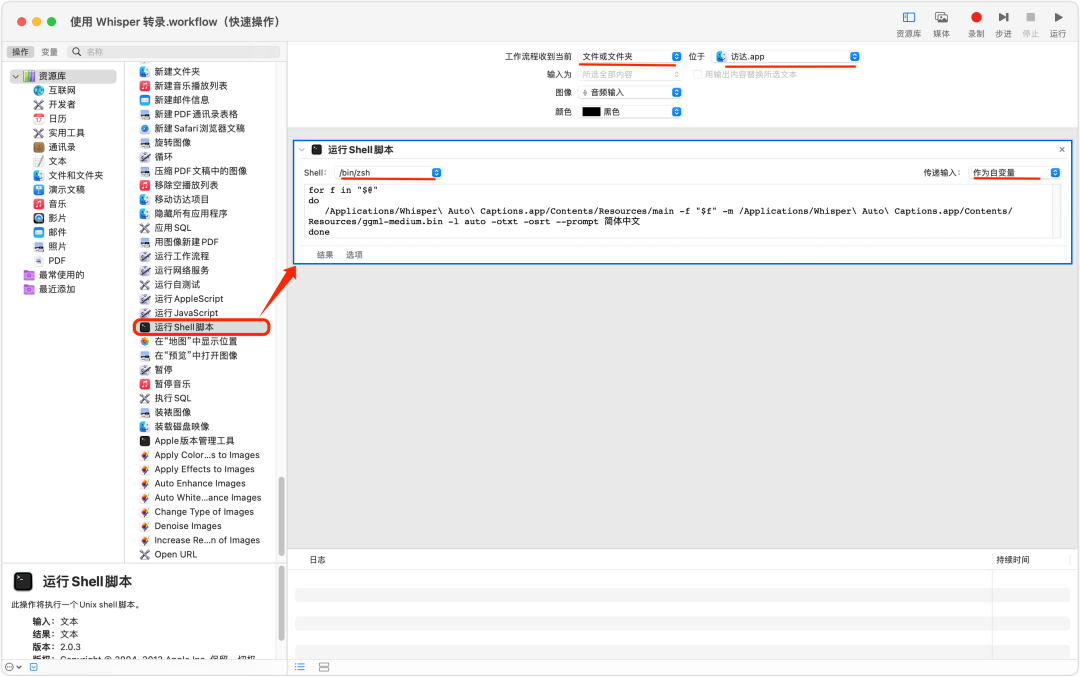The image size is (1080, 677).
Task: Open the Shell dropdown showing /bin/zsh
Action: click(x=388, y=173)
